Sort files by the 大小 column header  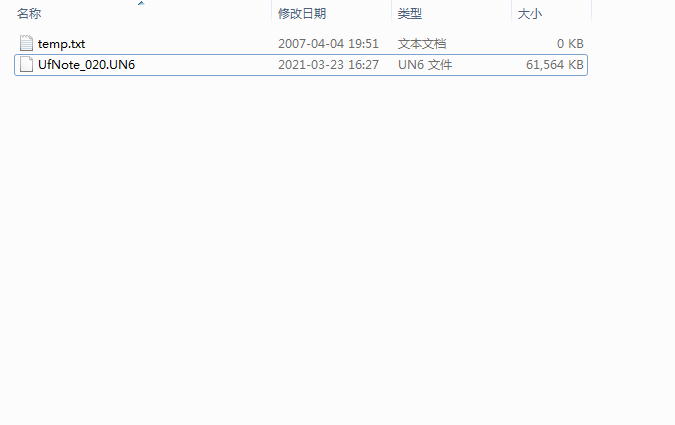(529, 14)
